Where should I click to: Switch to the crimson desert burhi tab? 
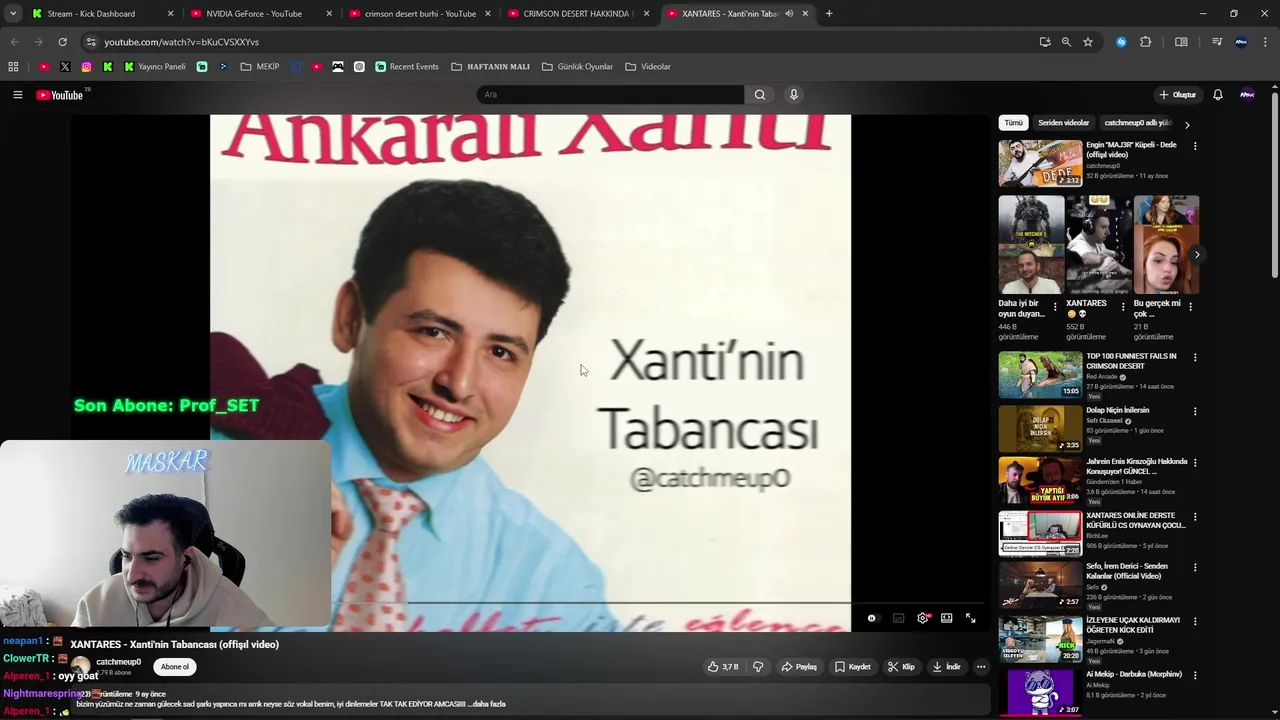[418, 14]
